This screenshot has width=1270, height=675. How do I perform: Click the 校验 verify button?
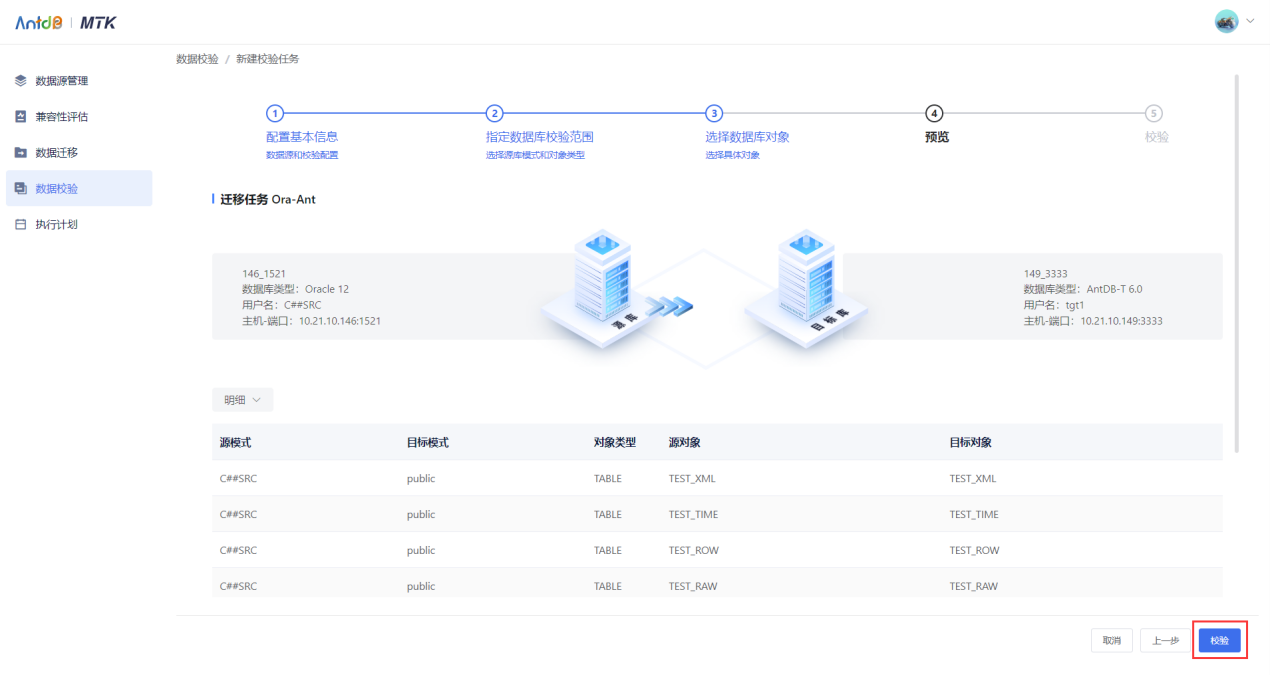click(1220, 640)
